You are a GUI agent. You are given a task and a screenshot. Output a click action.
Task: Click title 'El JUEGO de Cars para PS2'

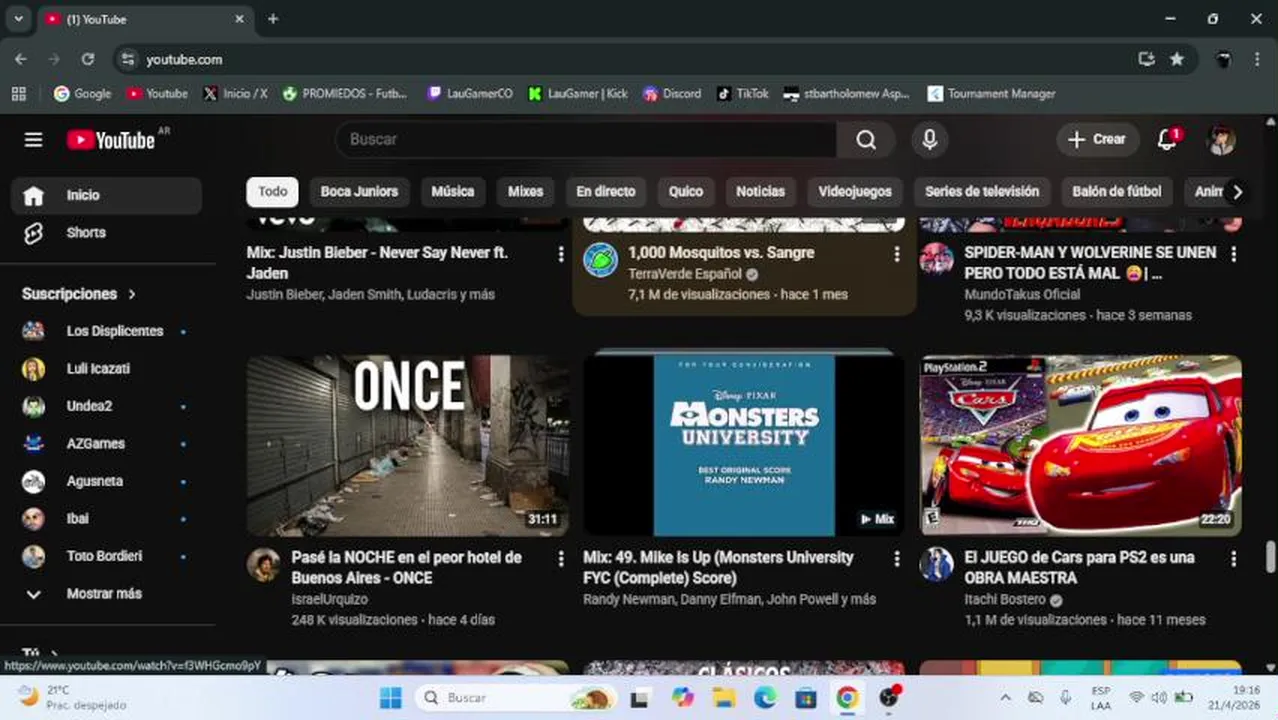pos(1080,567)
